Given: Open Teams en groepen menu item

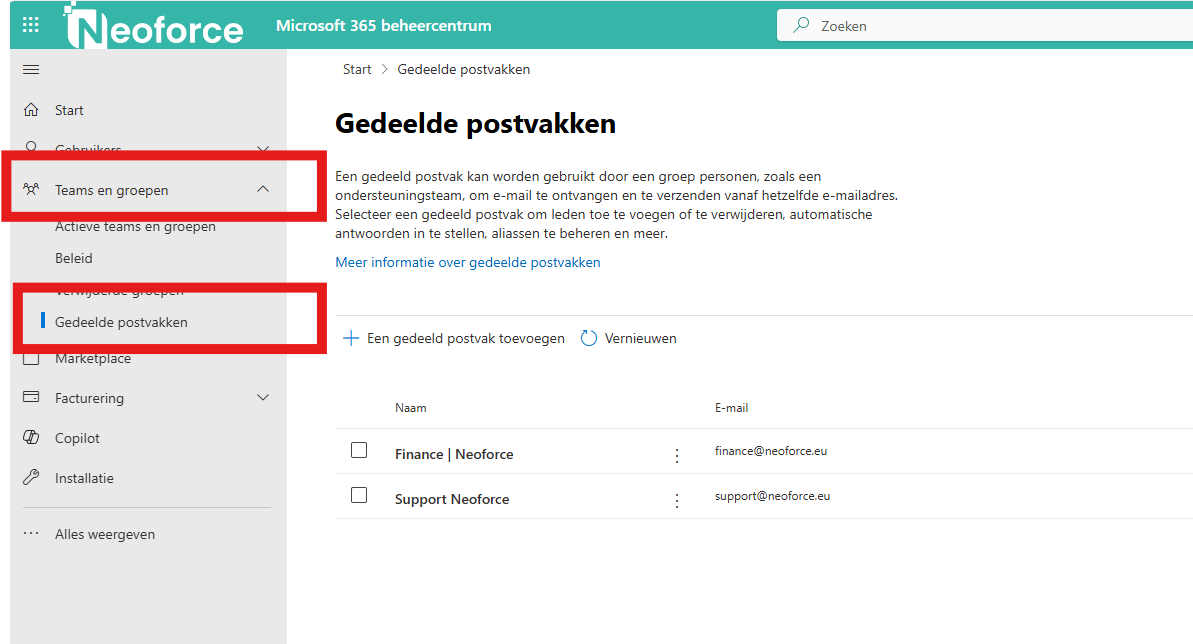Looking at the screenshot, I should [112, 190].
